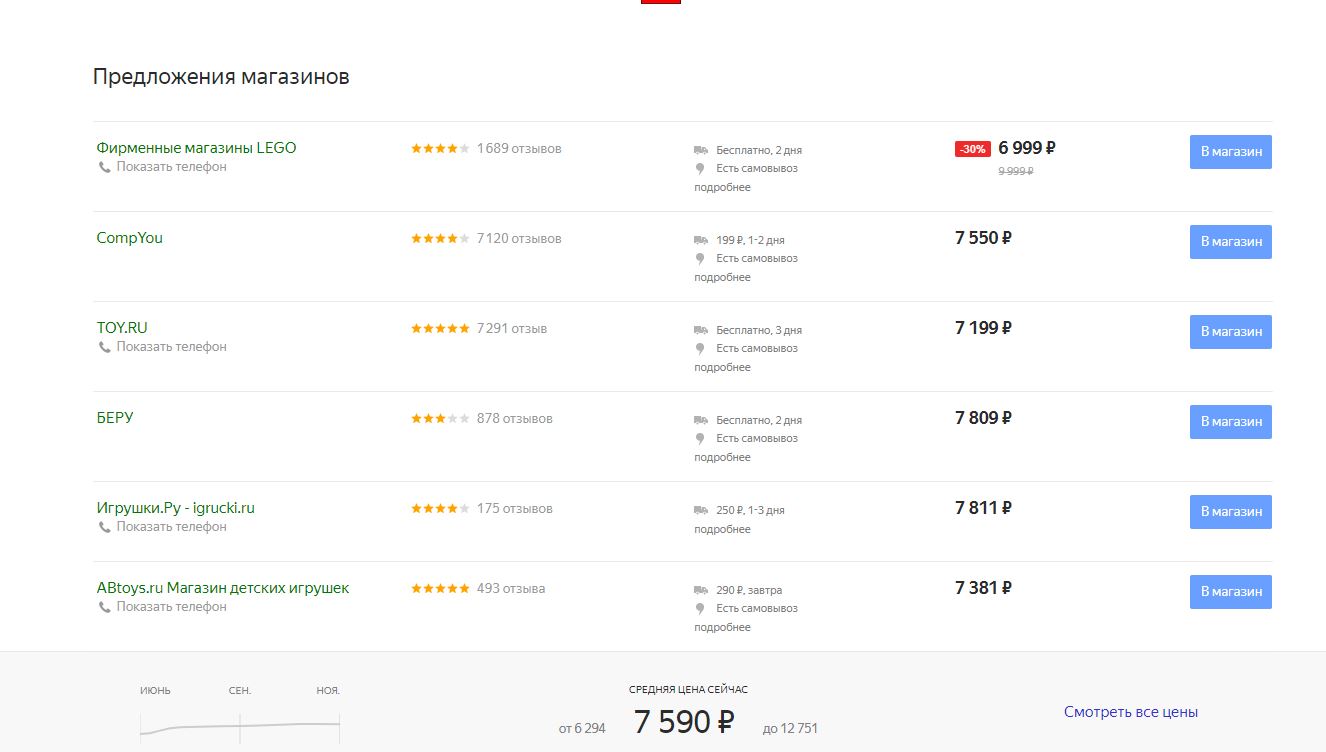Click delivery truck icon in CompYou row
The height and width of the screenshot is (752, 1326).
point(701,240)
